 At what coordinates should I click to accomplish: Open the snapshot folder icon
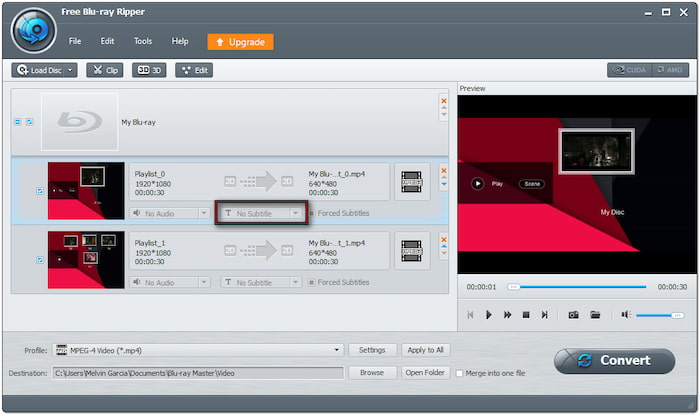[595, 315]
